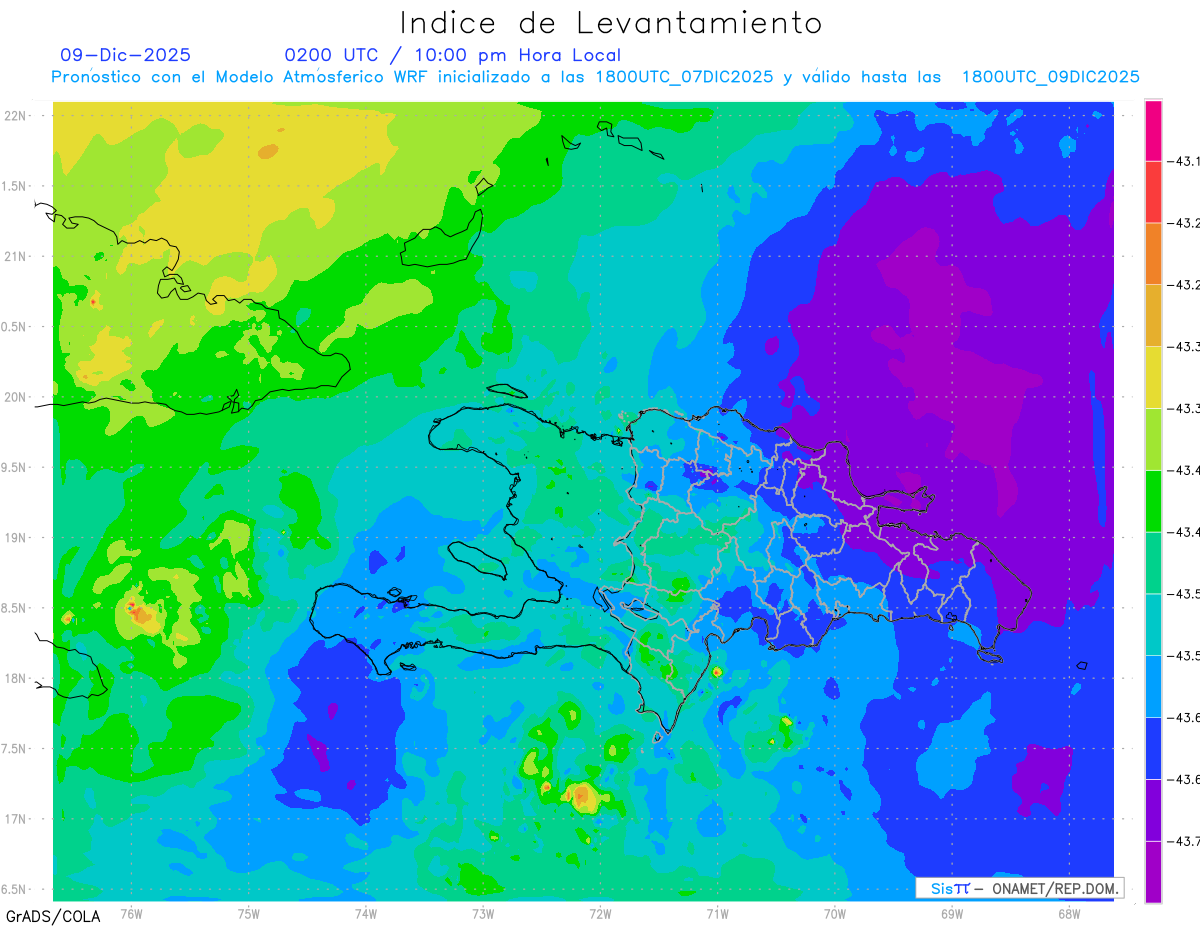The image size is (1200, 927).
Task: Pick the yellow swatch on the color scale
Action: [1154, 377]
